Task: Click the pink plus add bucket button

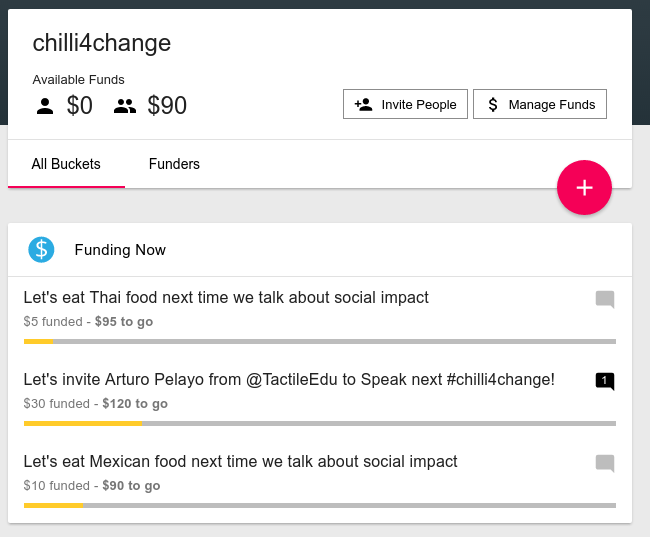Action: pyautogui.click(x=584, y=187)
